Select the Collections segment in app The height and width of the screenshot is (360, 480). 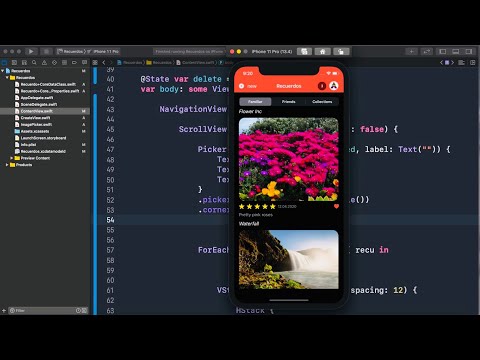pos(322,101)
